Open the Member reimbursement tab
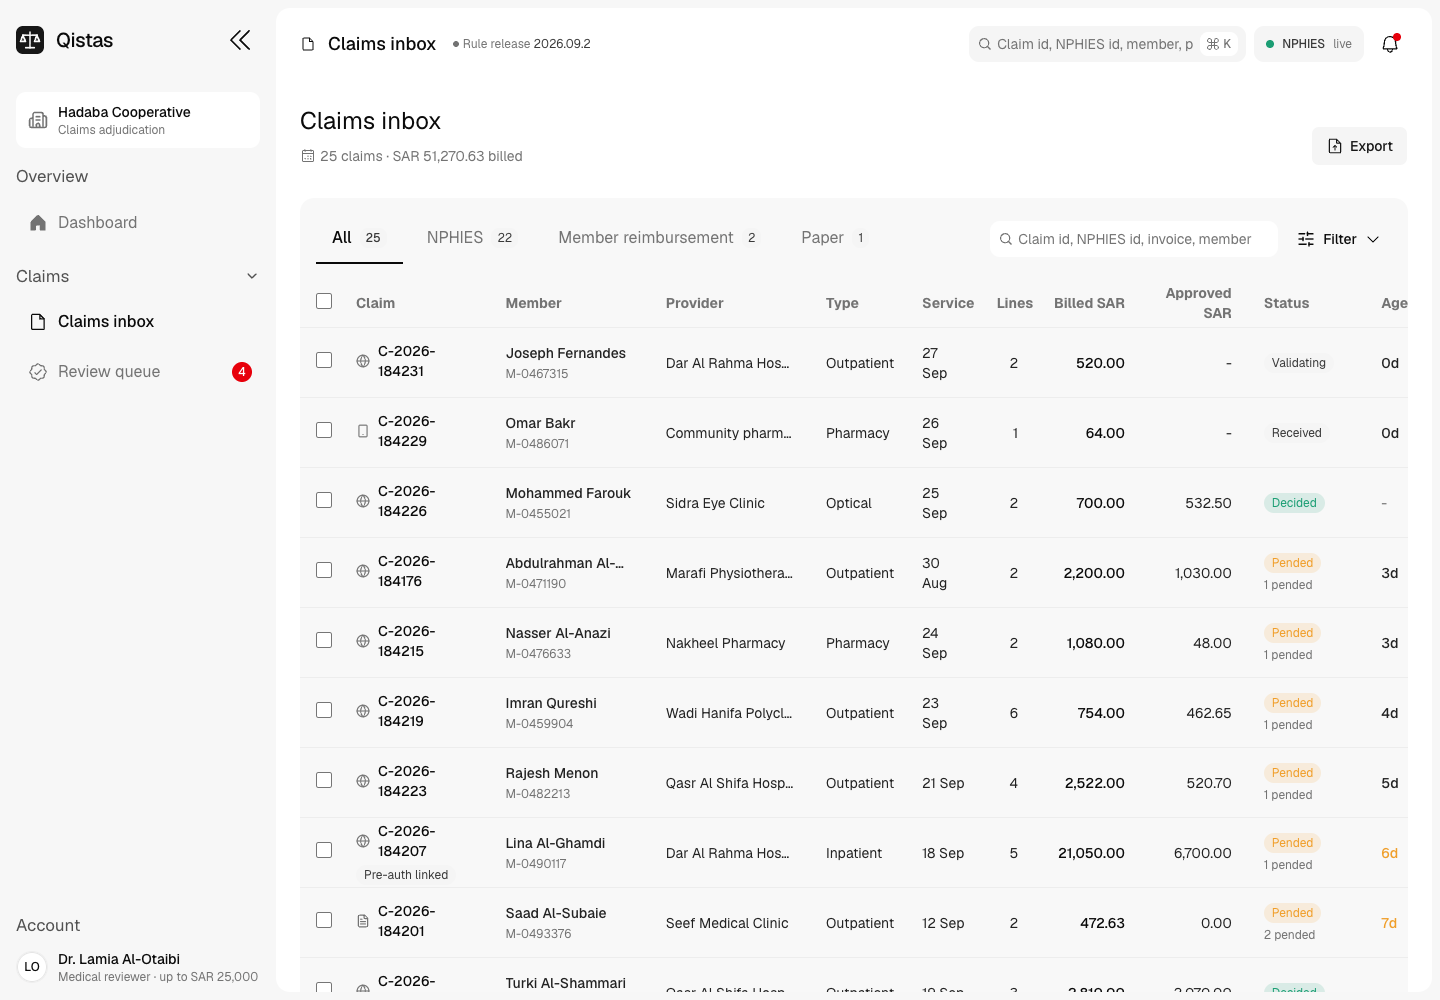The image size is (1440, 1000). click(x=658, y=238)
